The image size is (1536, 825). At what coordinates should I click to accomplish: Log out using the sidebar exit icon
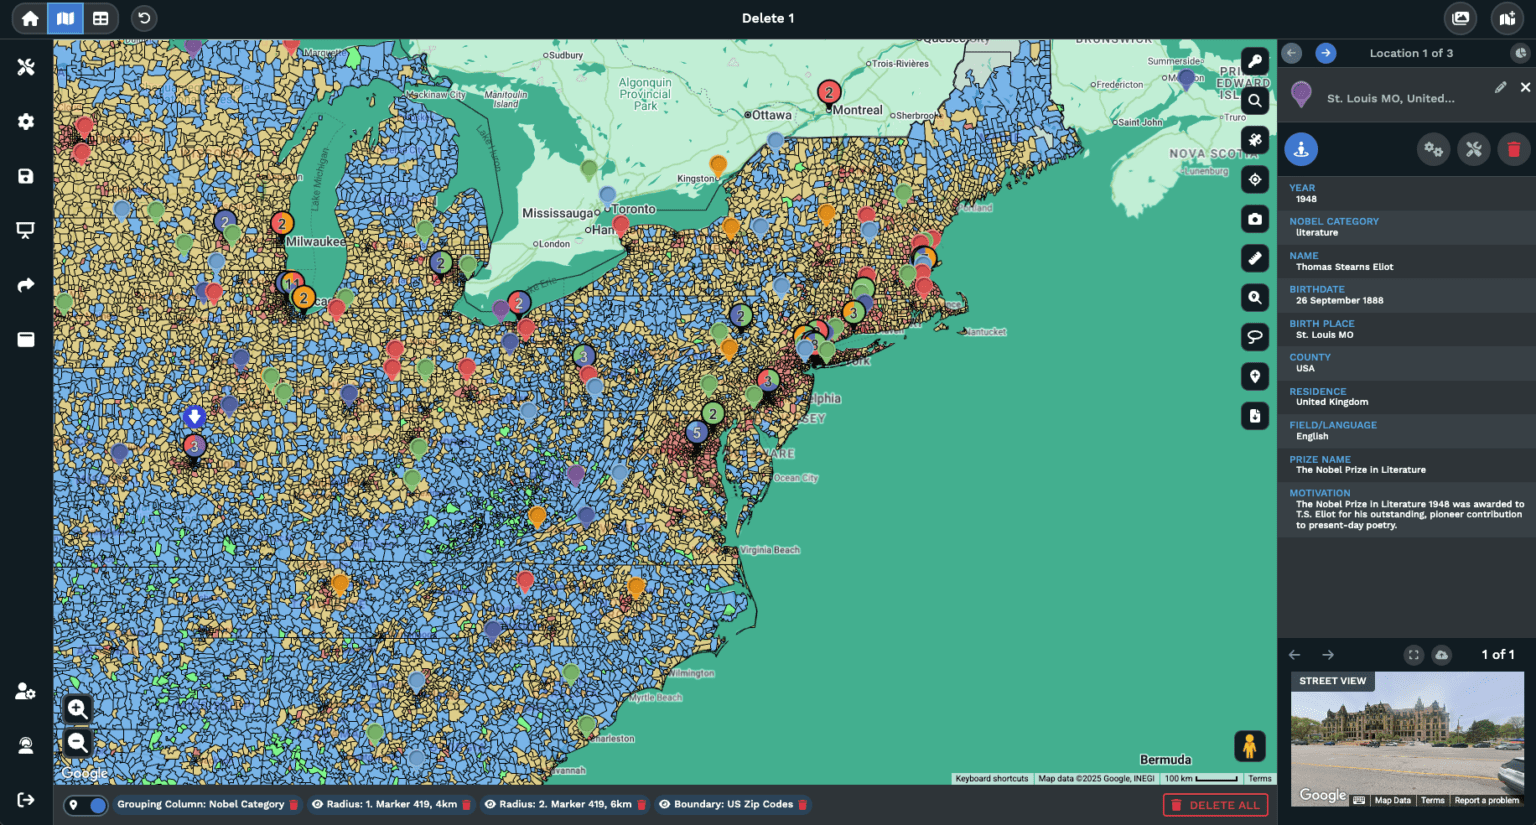pyautogui.click(x=26, y=799)
